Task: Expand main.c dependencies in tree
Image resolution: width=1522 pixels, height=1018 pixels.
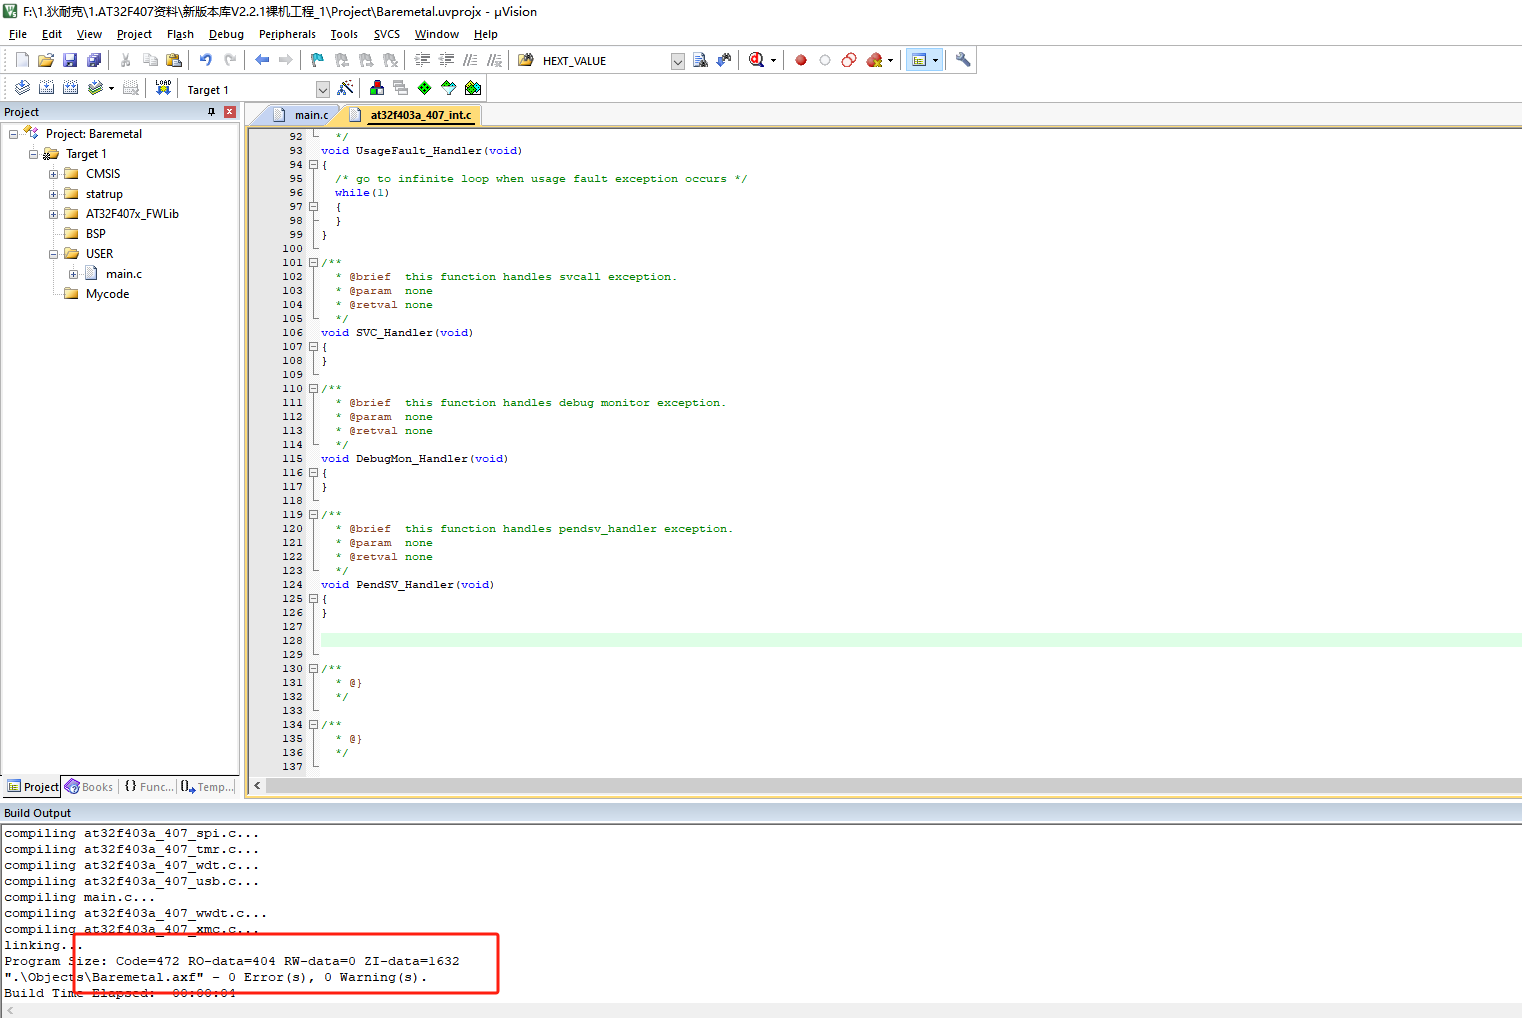Action: (74, 274)
